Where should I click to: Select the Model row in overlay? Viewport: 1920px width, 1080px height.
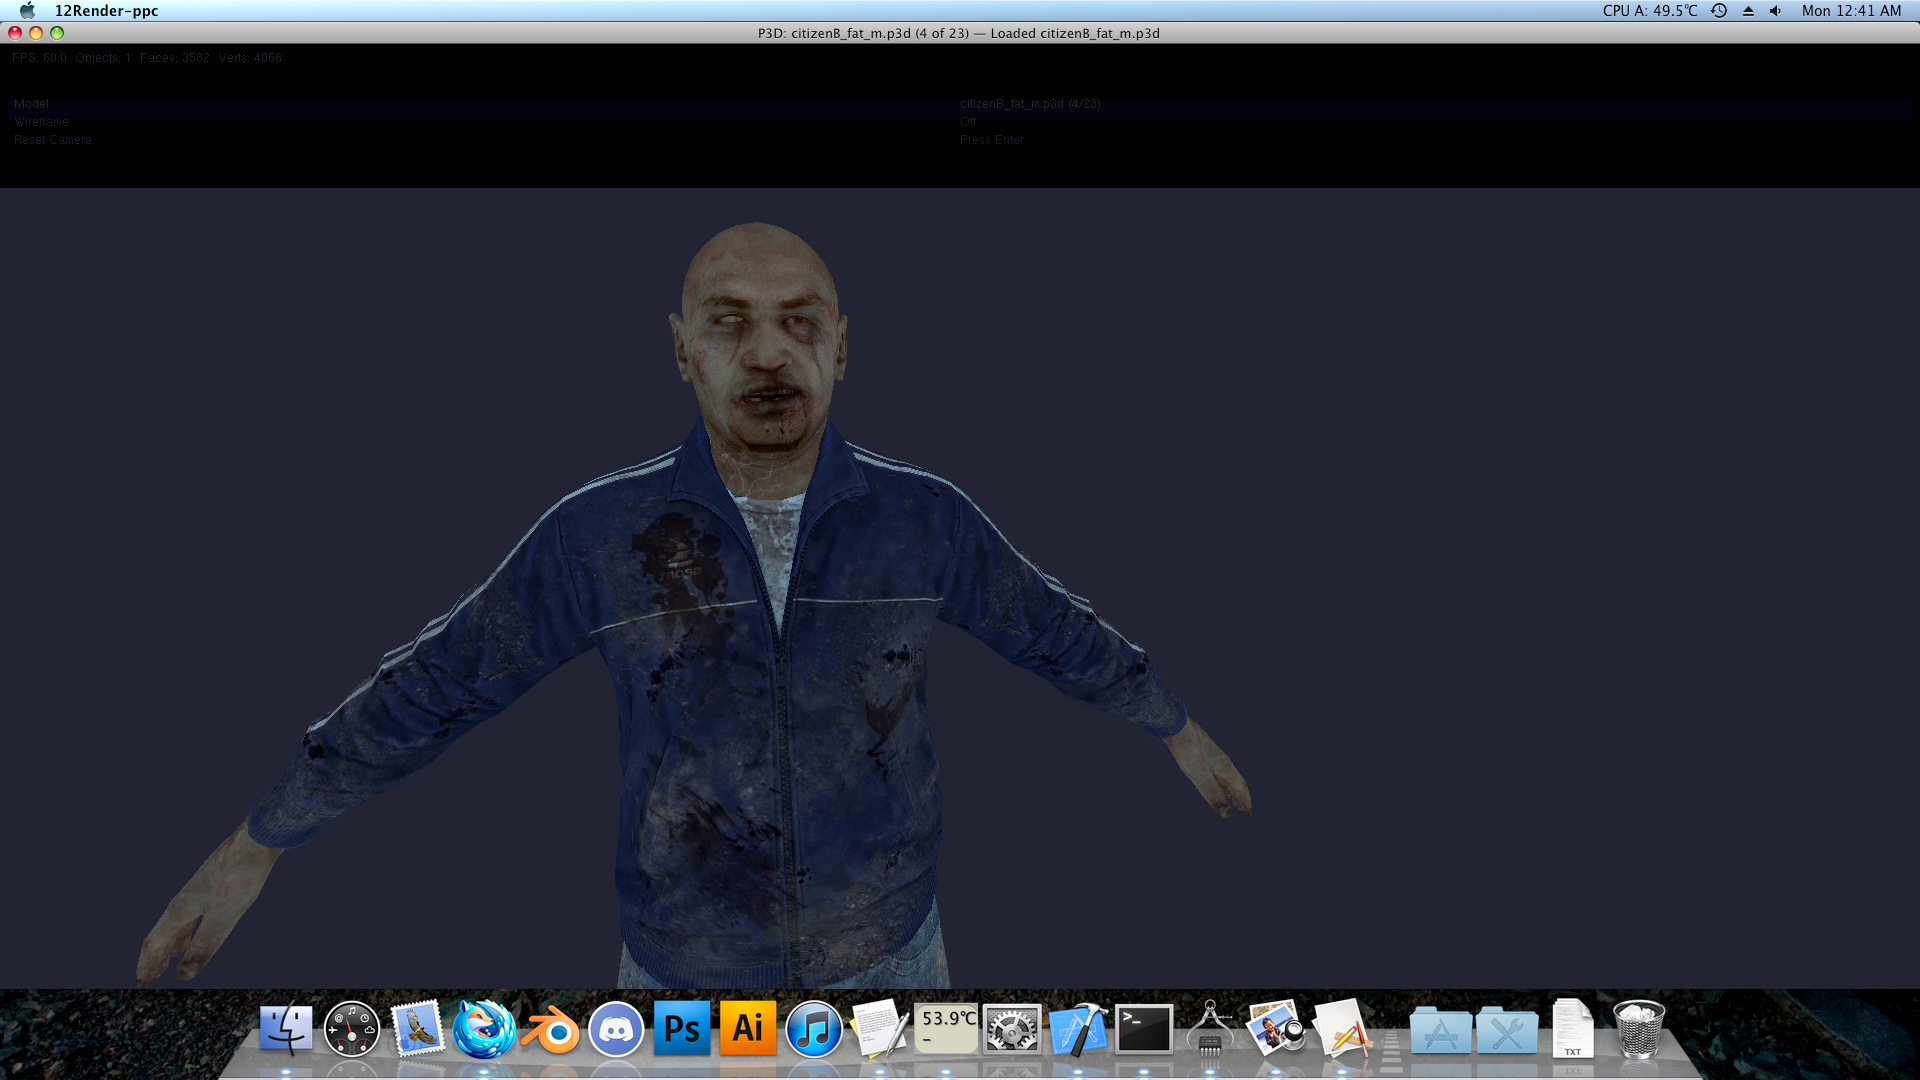(x=31, y=104)
